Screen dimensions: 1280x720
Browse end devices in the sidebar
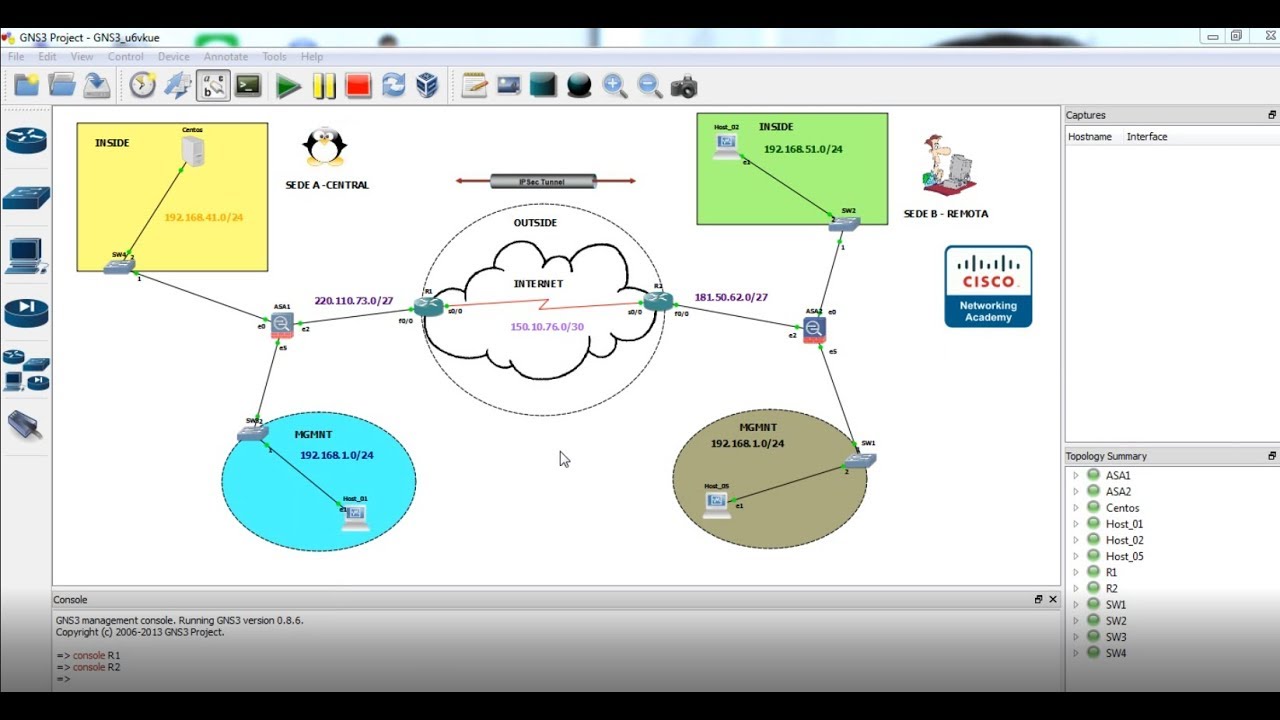[x=26, y=256]
